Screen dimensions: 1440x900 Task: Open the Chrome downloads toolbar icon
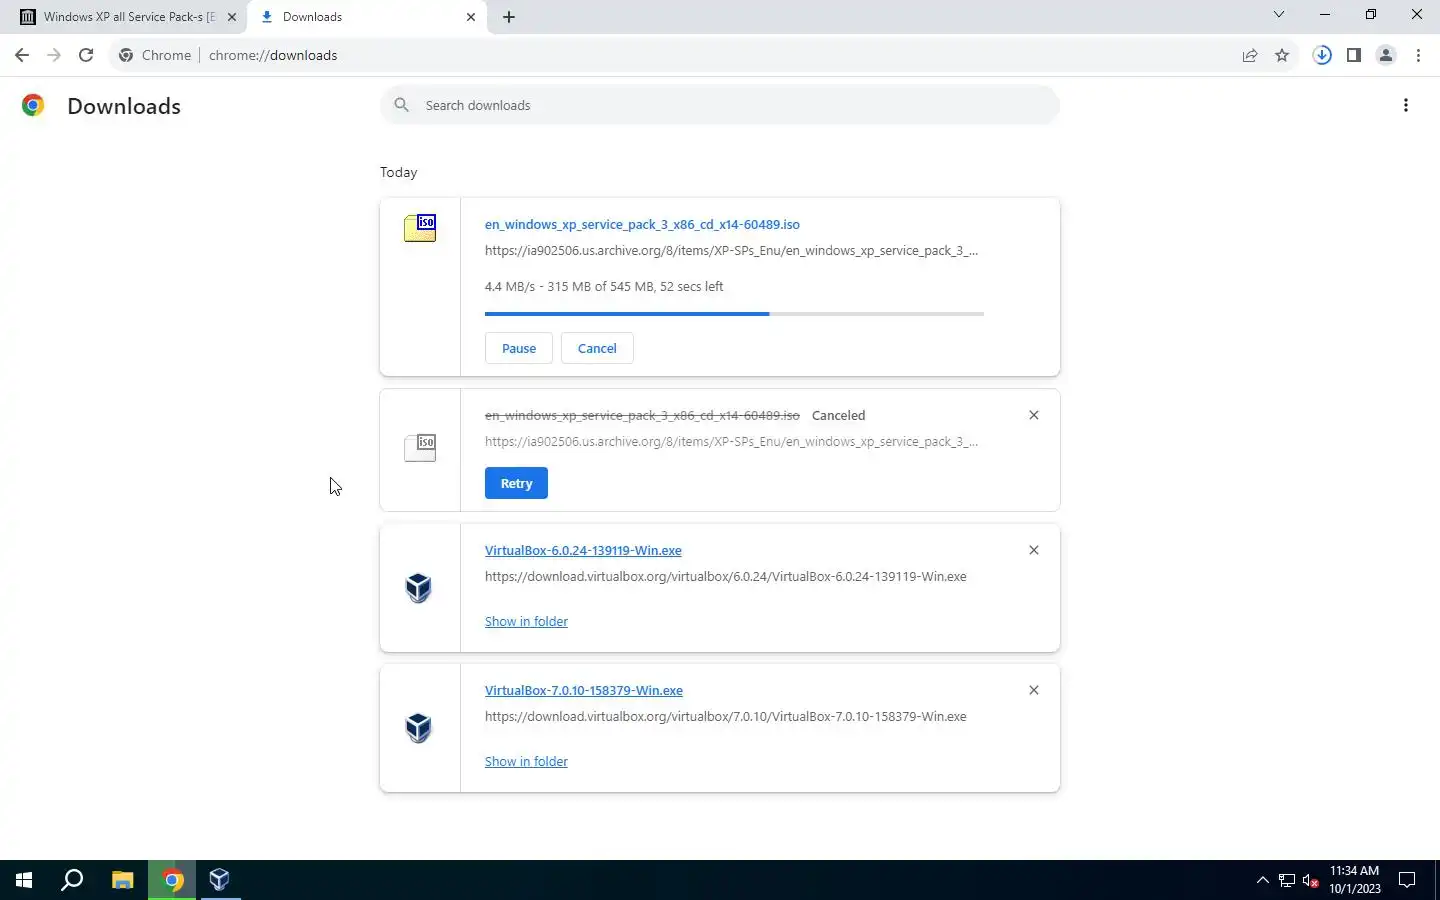[1322, 55]
